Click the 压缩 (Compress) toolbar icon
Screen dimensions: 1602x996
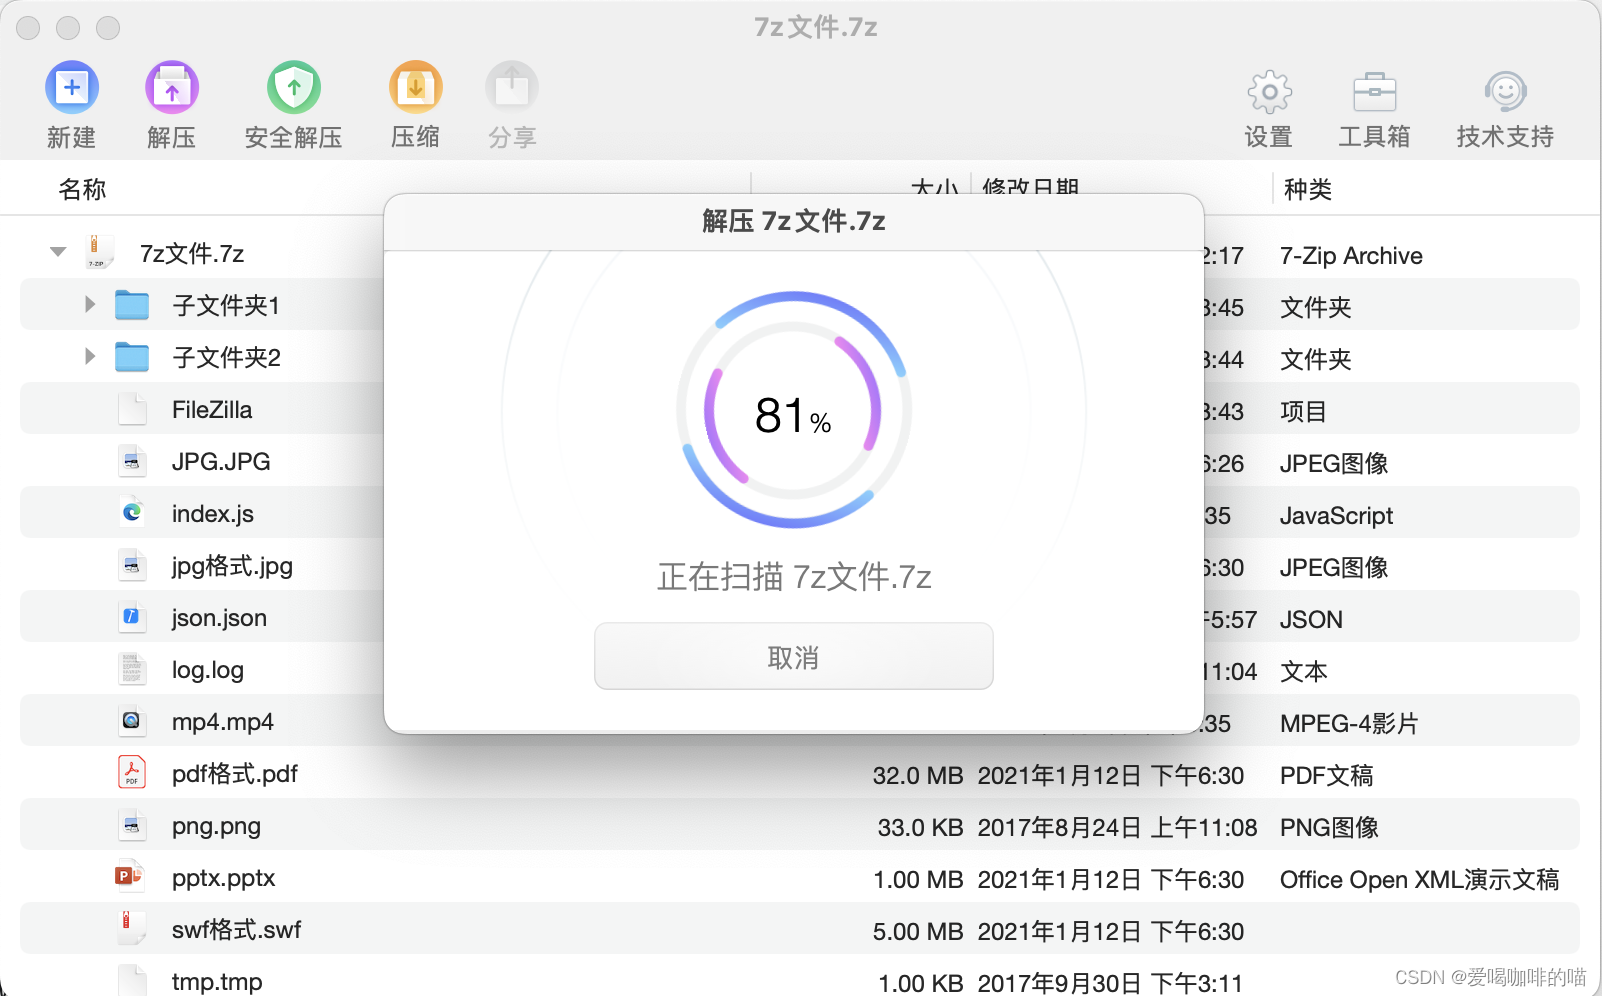[415, 88]
